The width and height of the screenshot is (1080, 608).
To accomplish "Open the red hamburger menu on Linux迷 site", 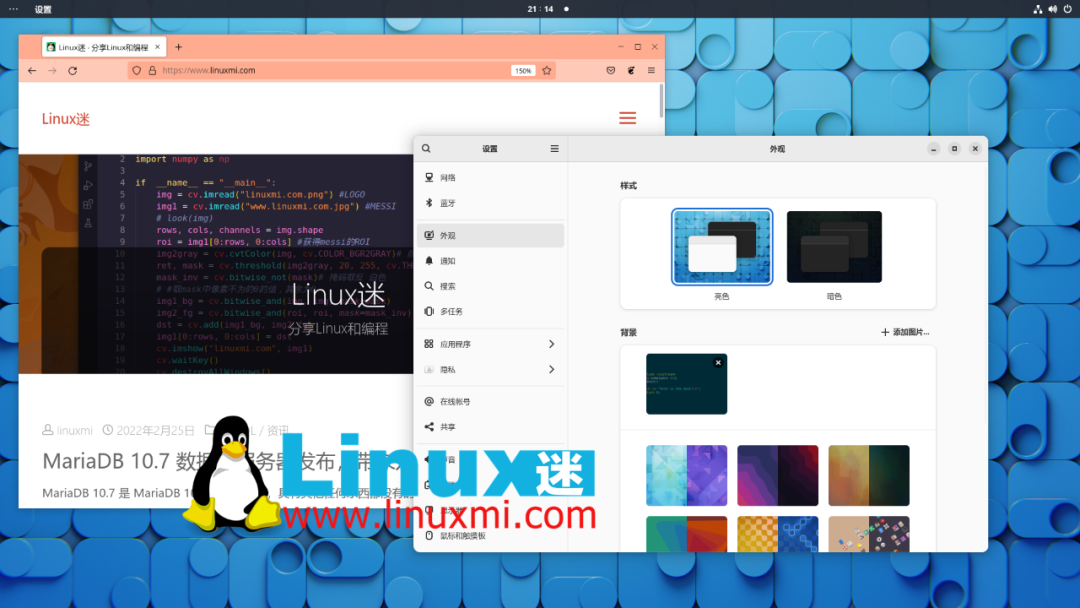I will pyautogui.click(x=627, y=118).
